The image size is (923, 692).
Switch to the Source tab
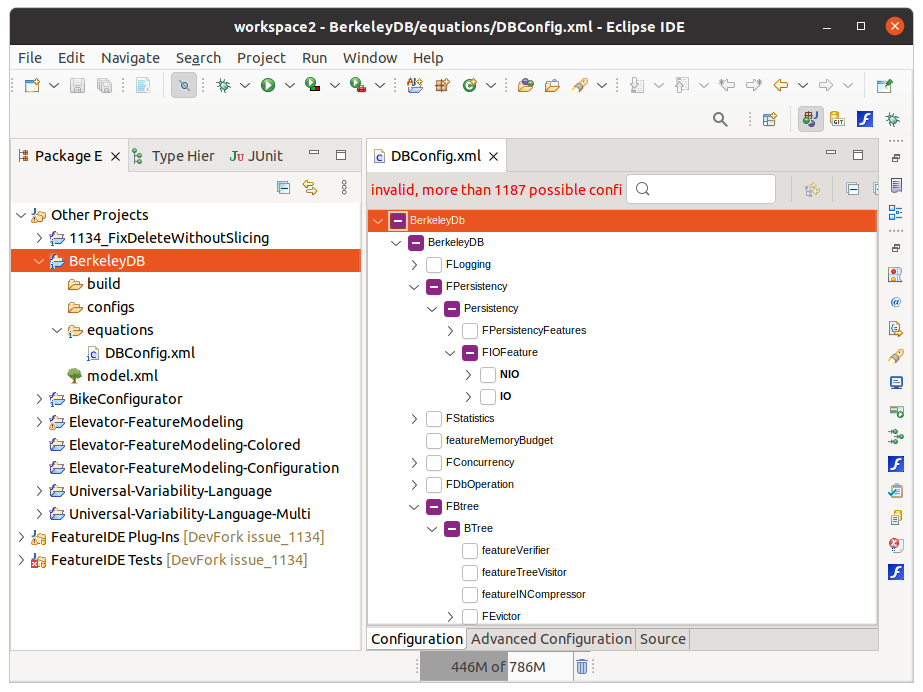click(662, 639)
